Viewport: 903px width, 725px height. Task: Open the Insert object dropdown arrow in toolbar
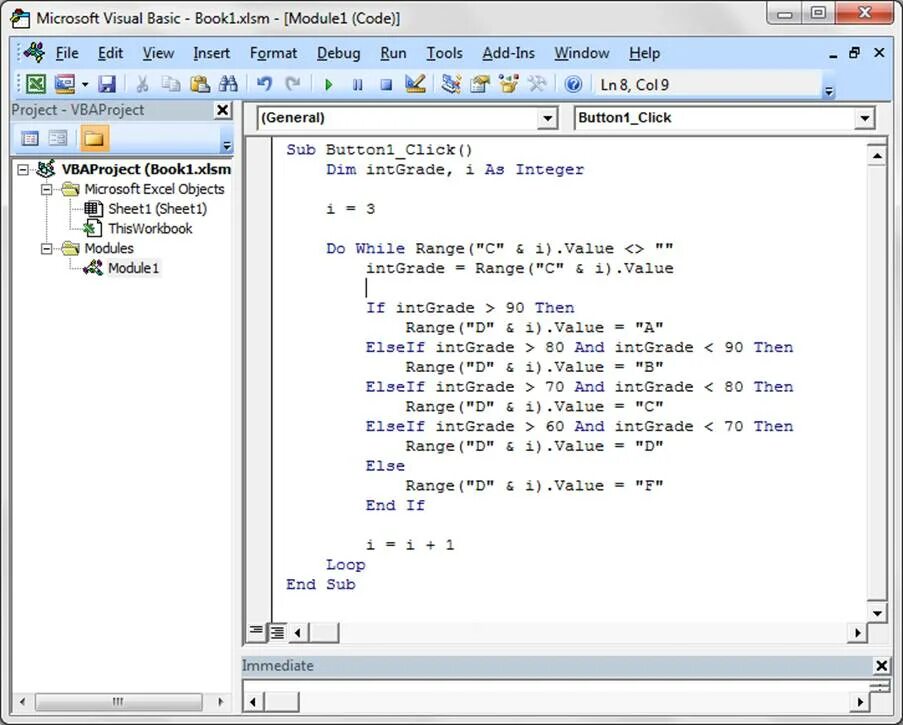point(85,85)
